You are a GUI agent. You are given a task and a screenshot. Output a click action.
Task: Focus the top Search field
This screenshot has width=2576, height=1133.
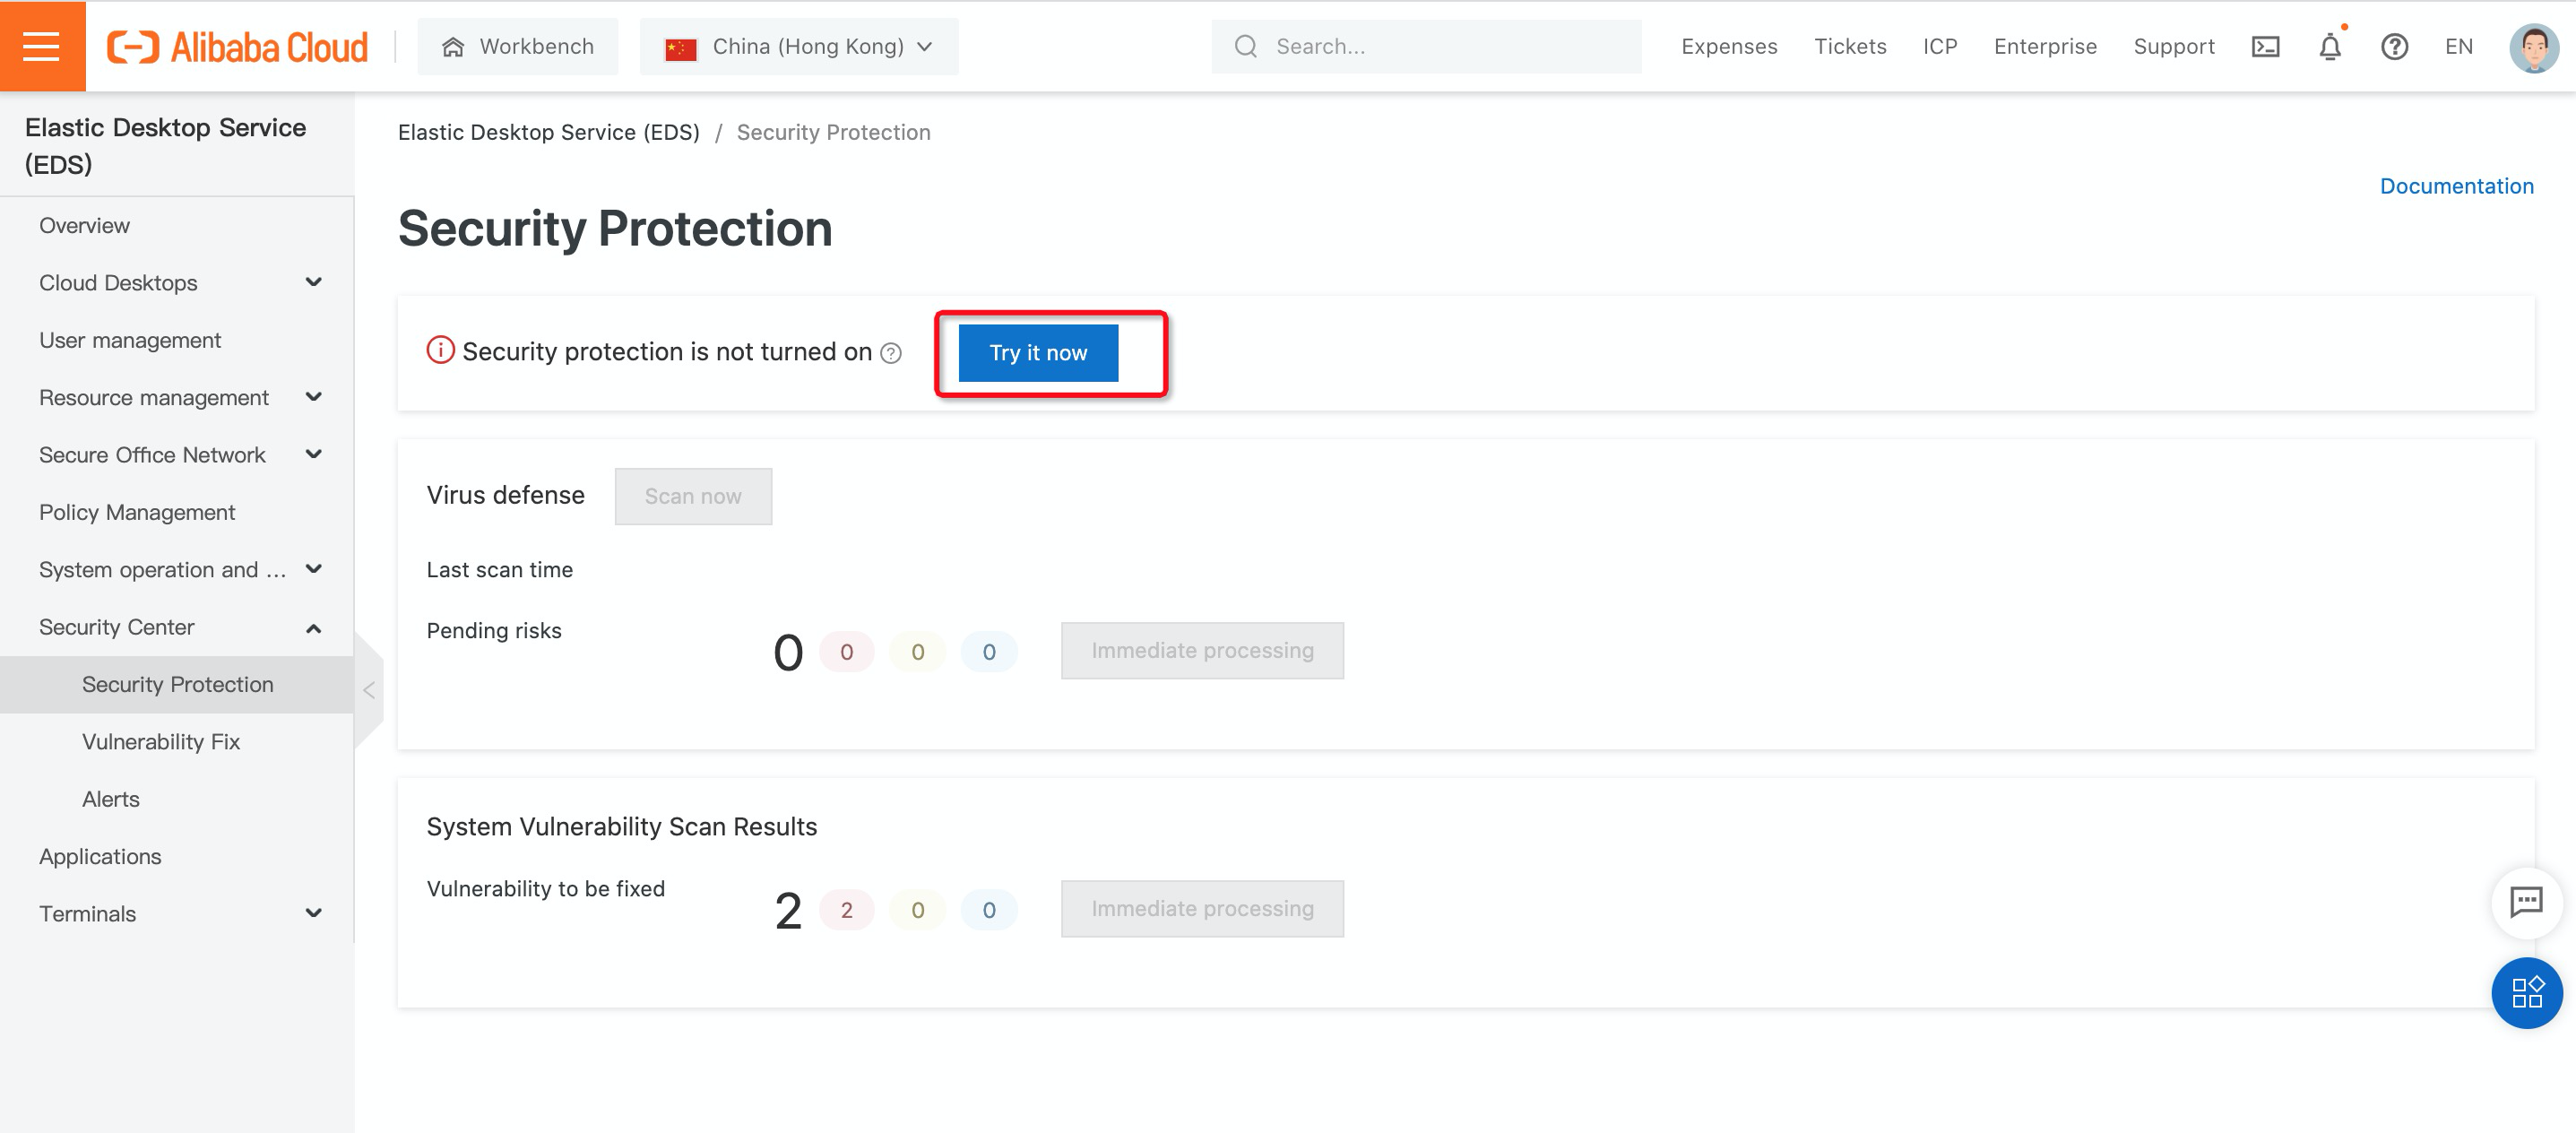(x=1440, y=47)
